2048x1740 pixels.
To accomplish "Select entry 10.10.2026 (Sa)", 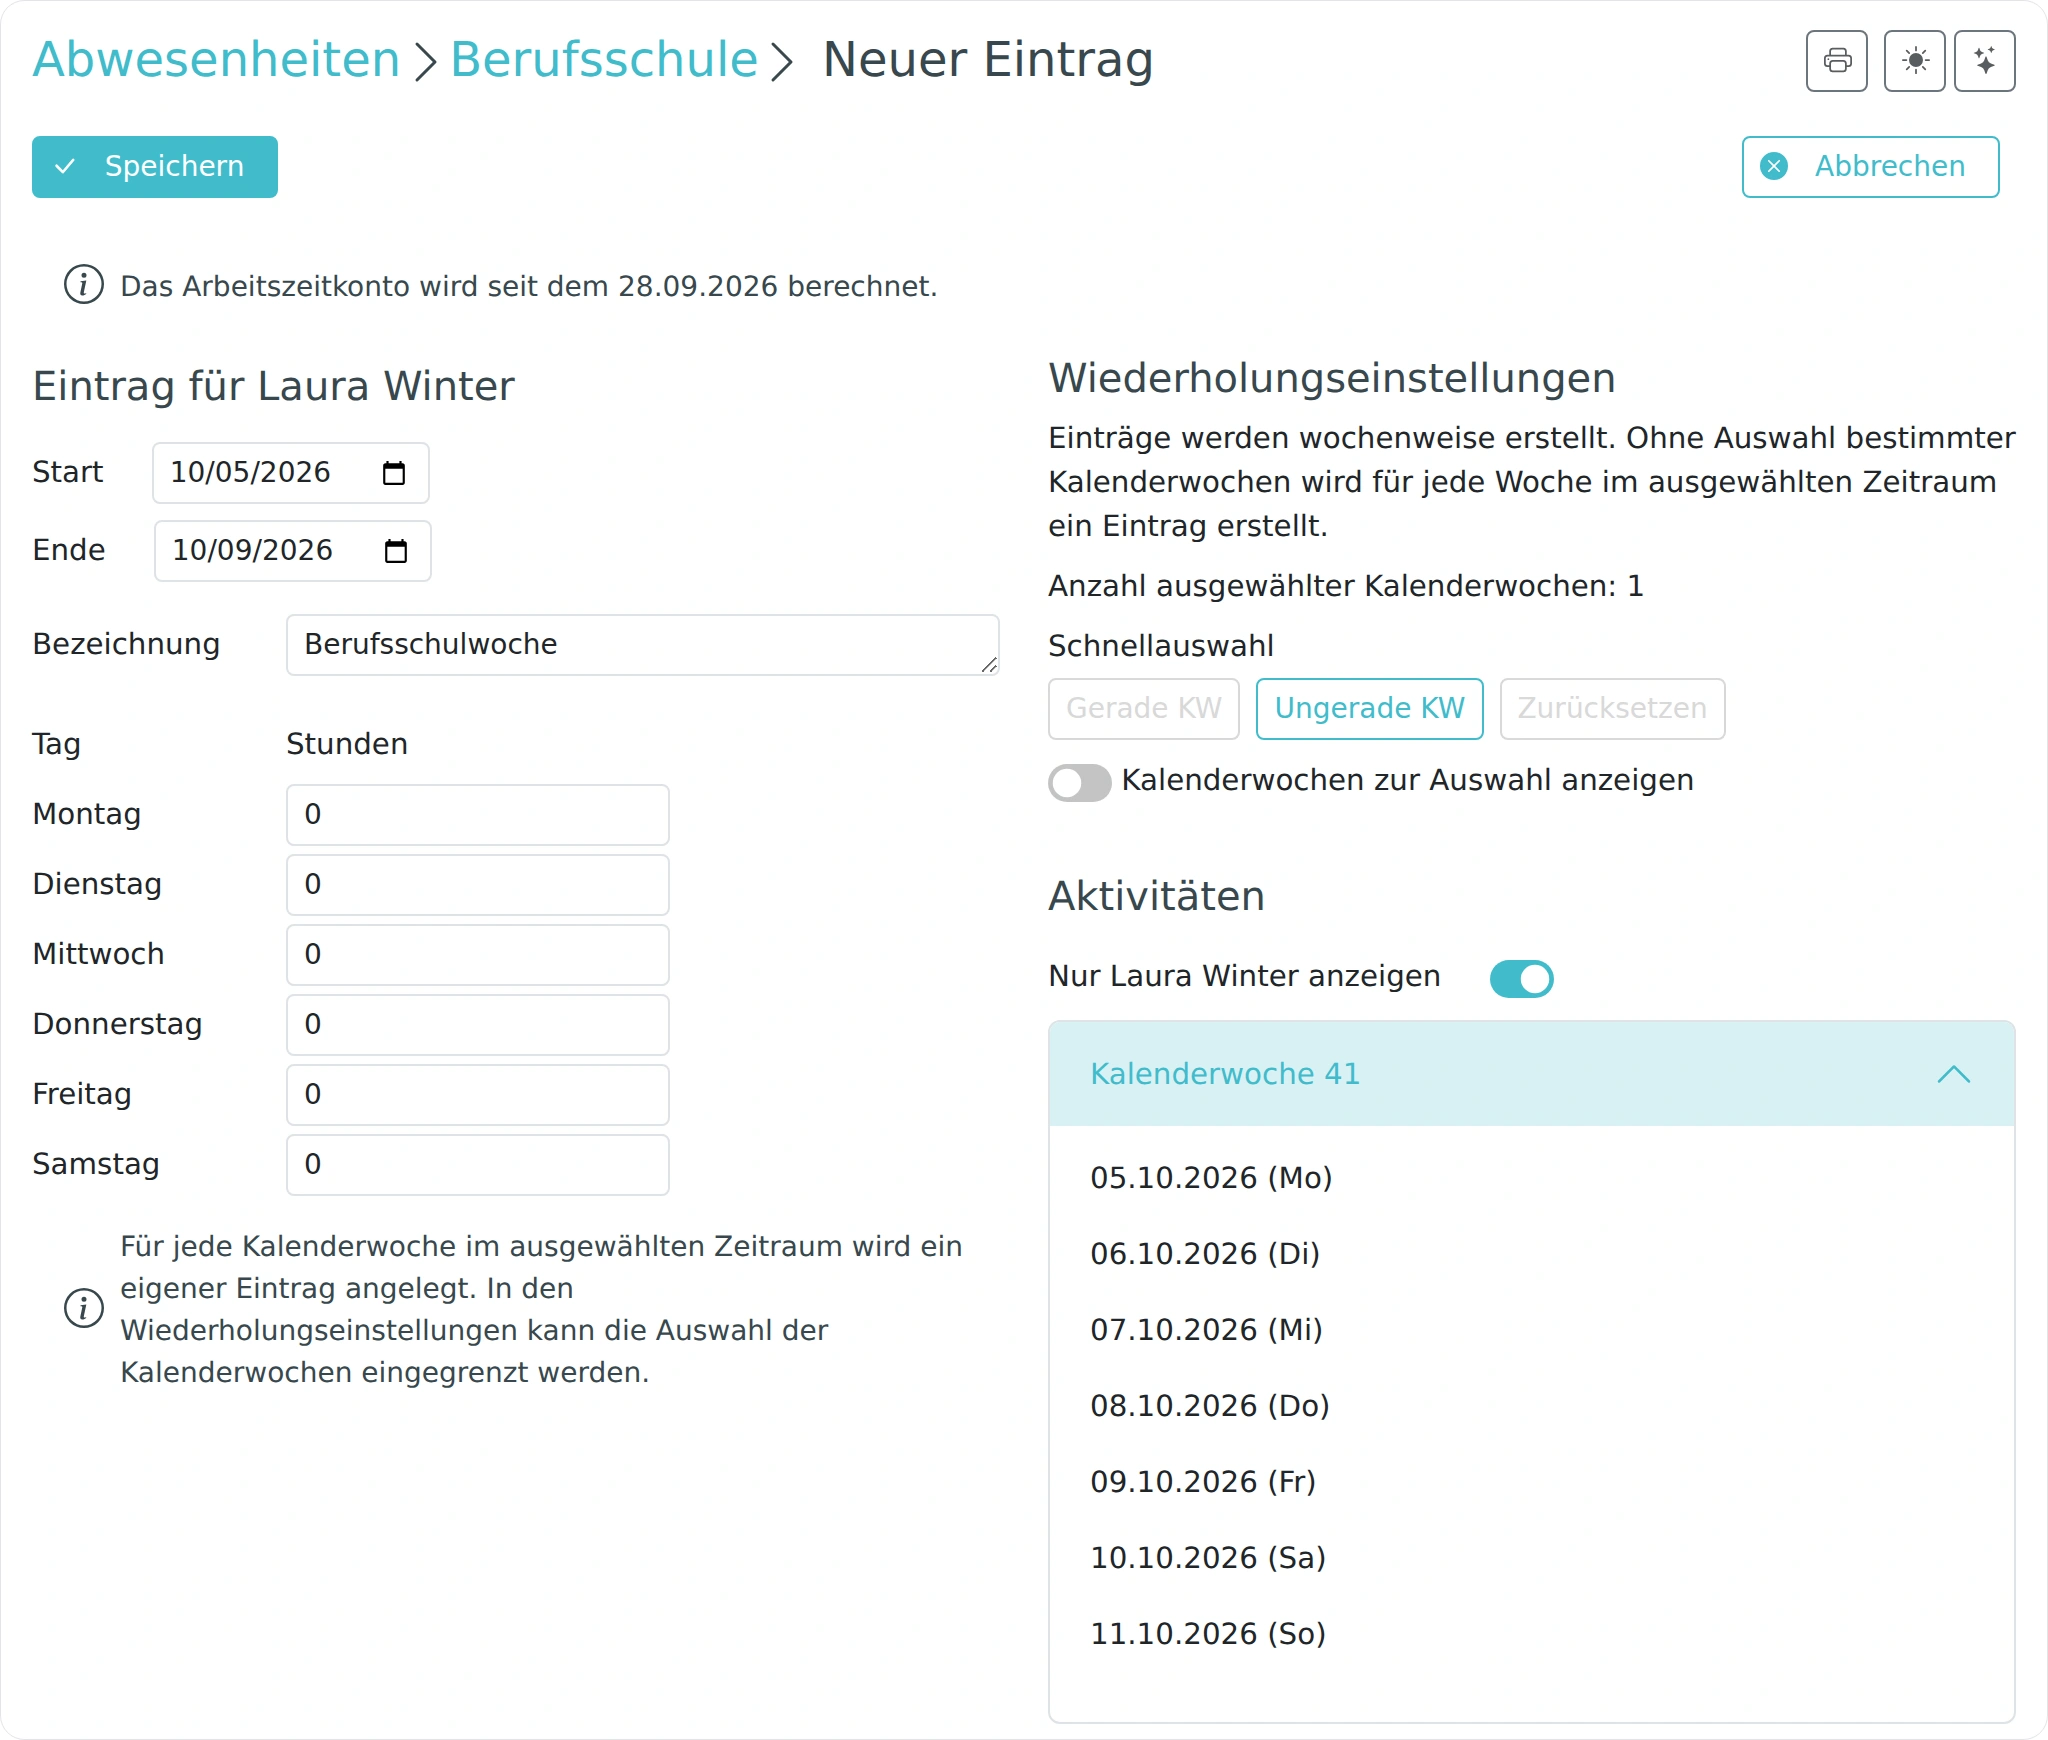I will tap(1208, 1558).
